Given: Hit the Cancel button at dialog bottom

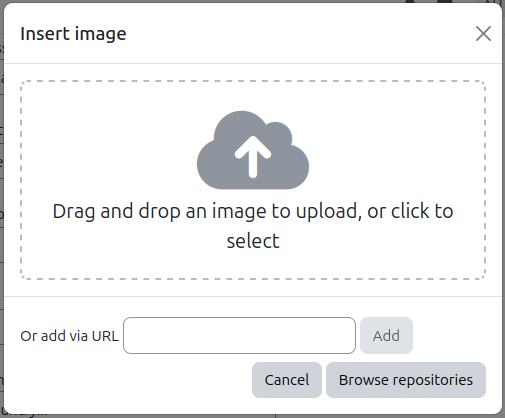Looking at the screenshot, I should click(287, 380).
